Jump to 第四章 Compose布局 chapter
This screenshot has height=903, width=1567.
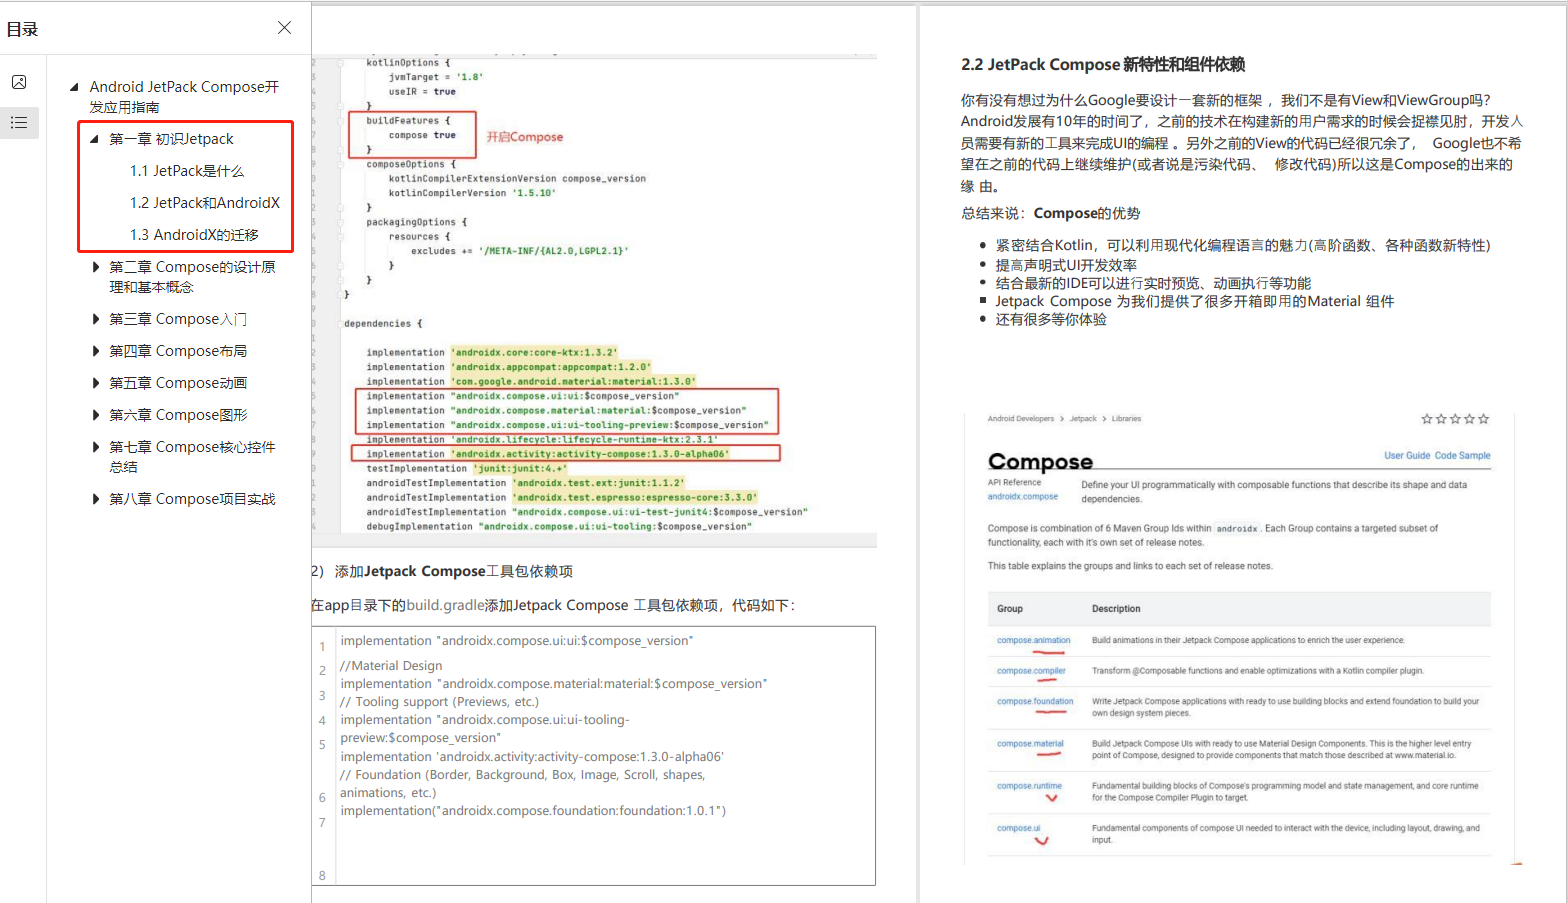(x=178, y=351)
